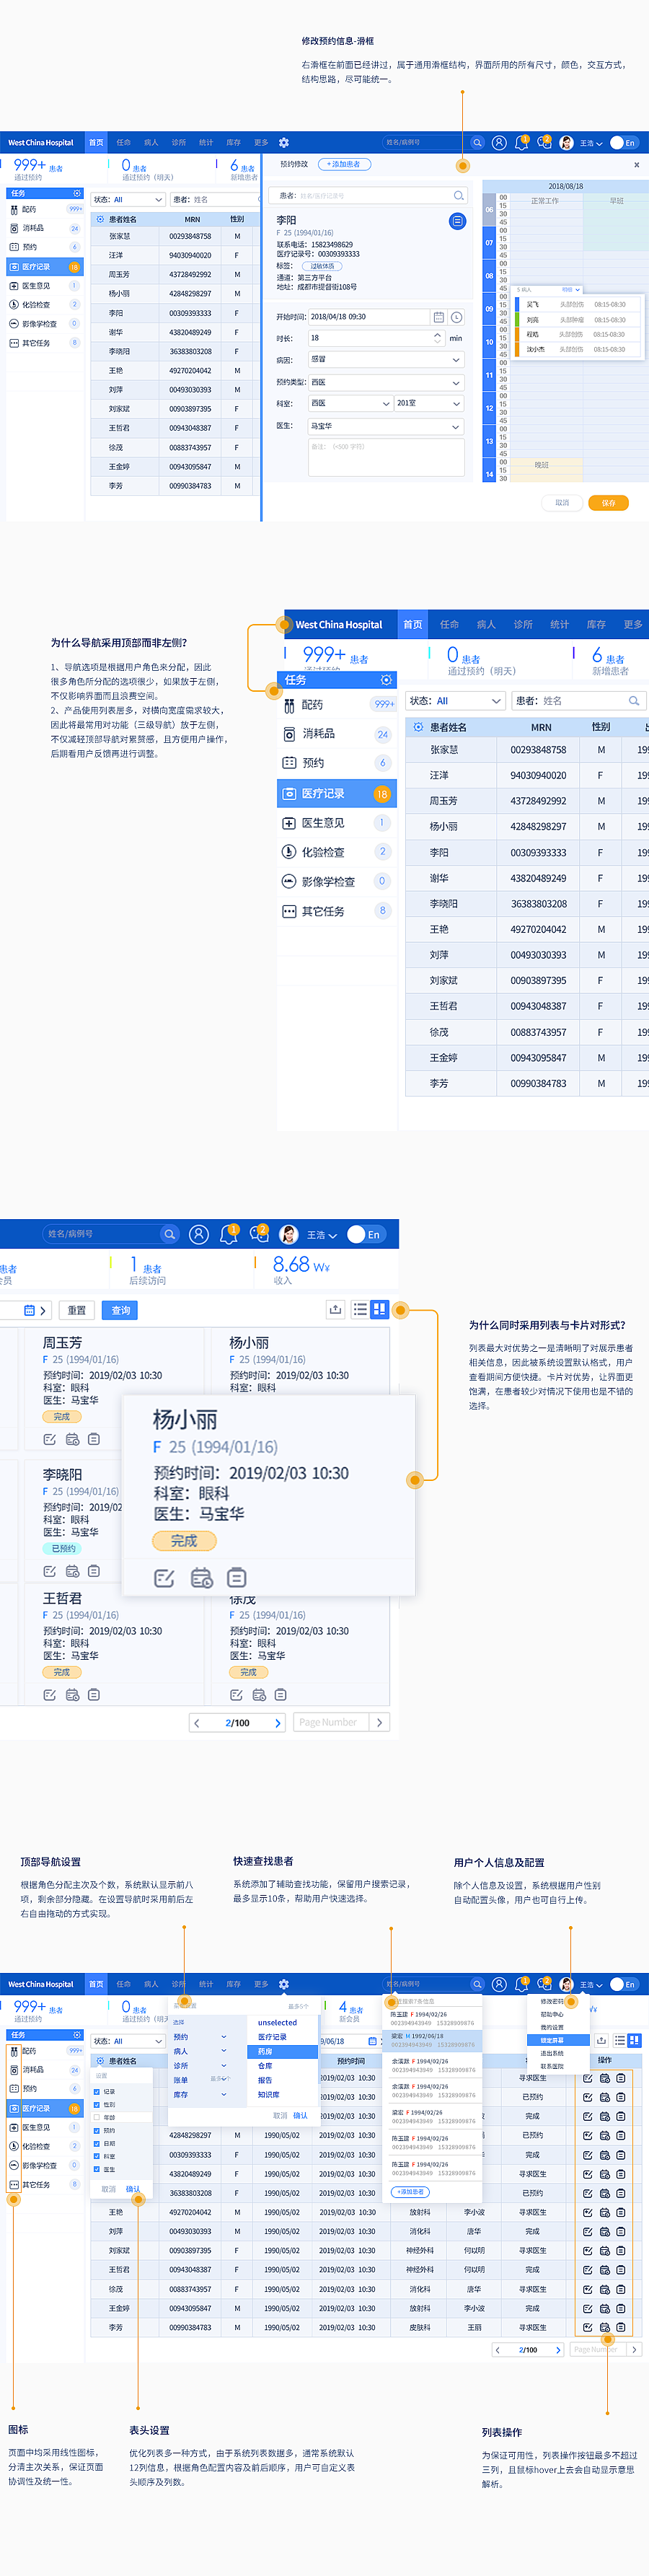This screenshot has width=649, height=2576.
Task: Select 医疗记录 in the enlarged sidebar
Action: point(337,793)
